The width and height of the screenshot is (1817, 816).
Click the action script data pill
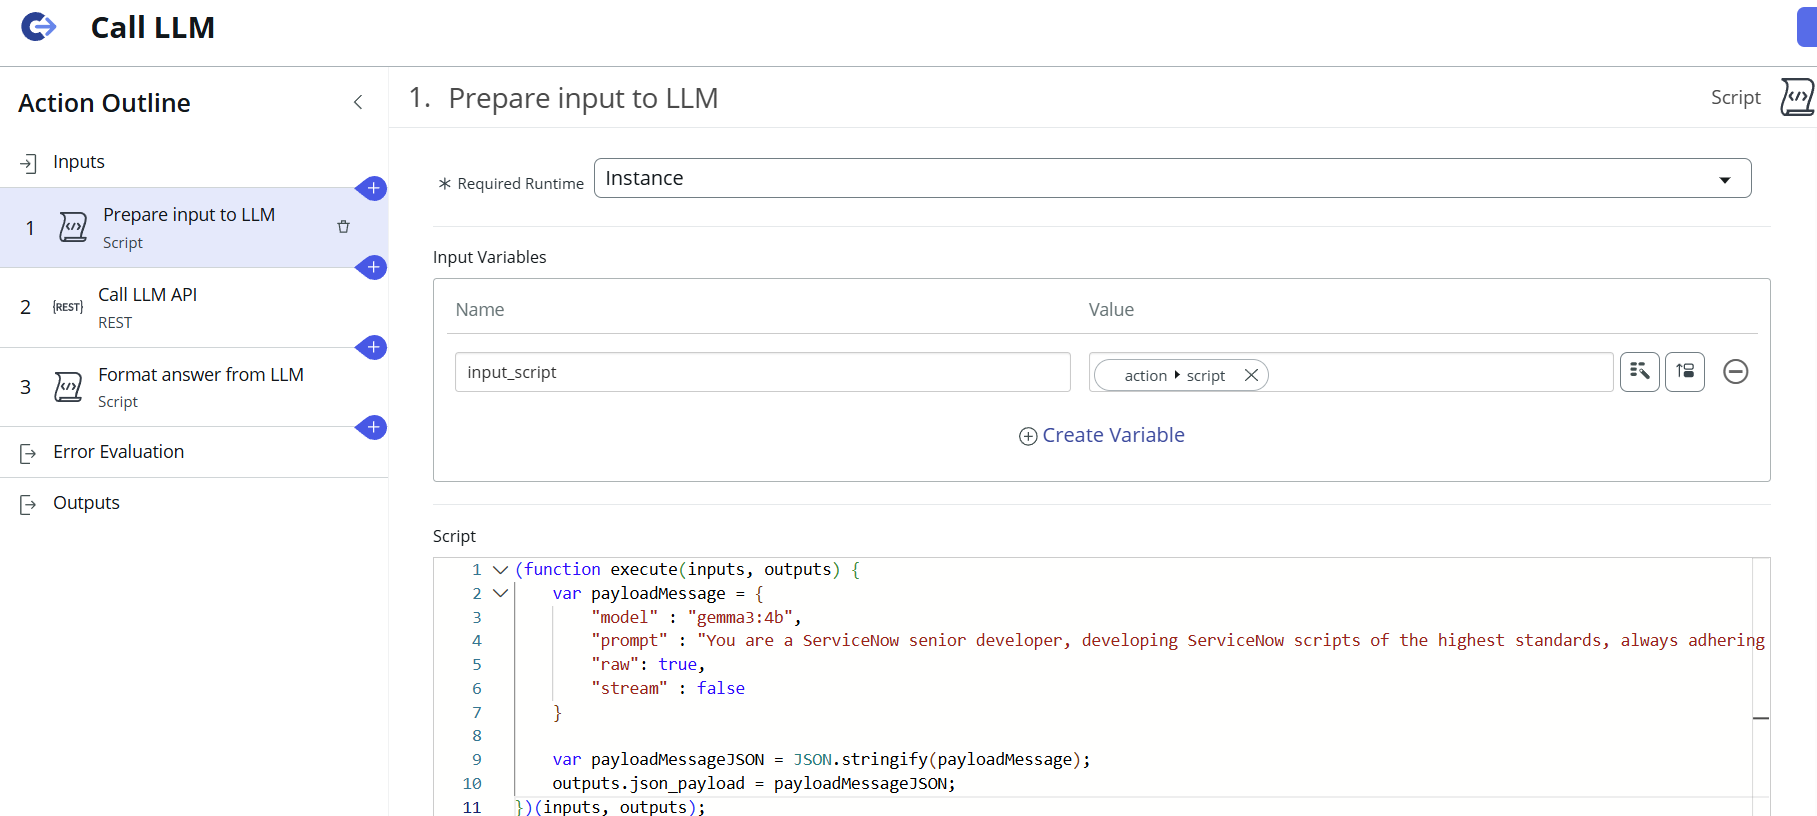pos(1174,375)
